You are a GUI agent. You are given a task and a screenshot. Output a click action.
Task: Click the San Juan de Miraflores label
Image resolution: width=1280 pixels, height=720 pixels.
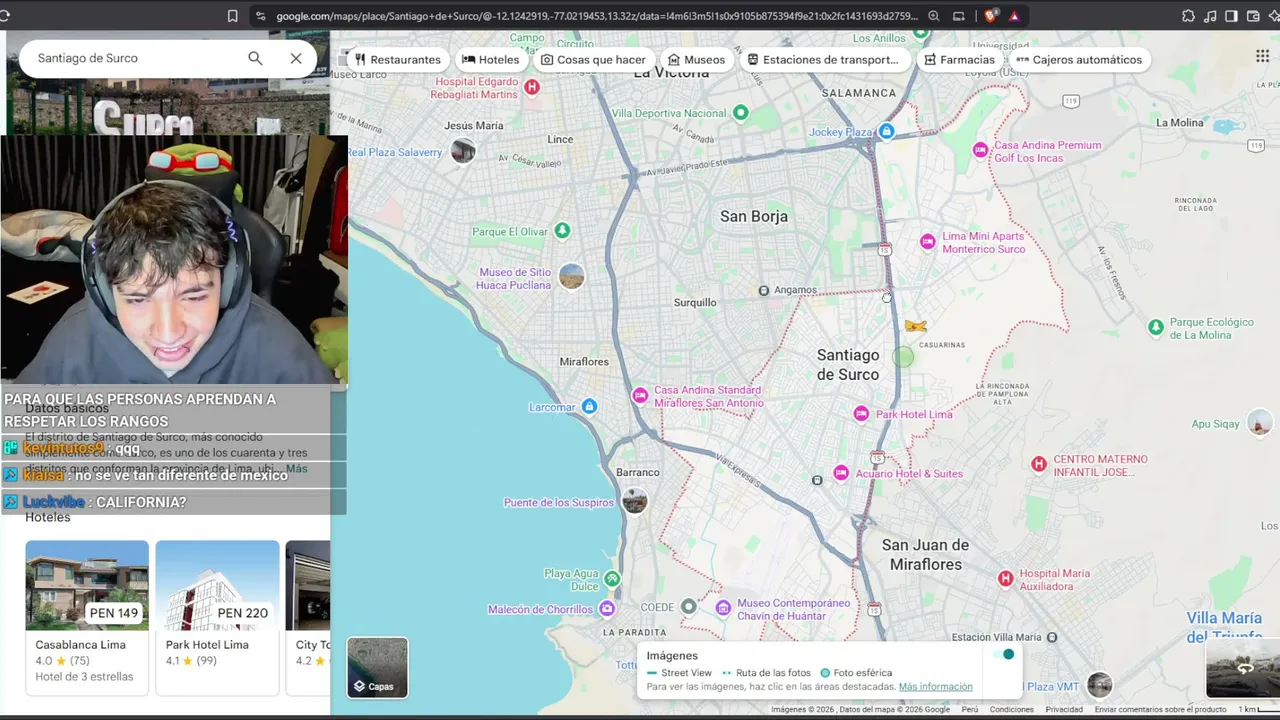click(x=925, y=555)
